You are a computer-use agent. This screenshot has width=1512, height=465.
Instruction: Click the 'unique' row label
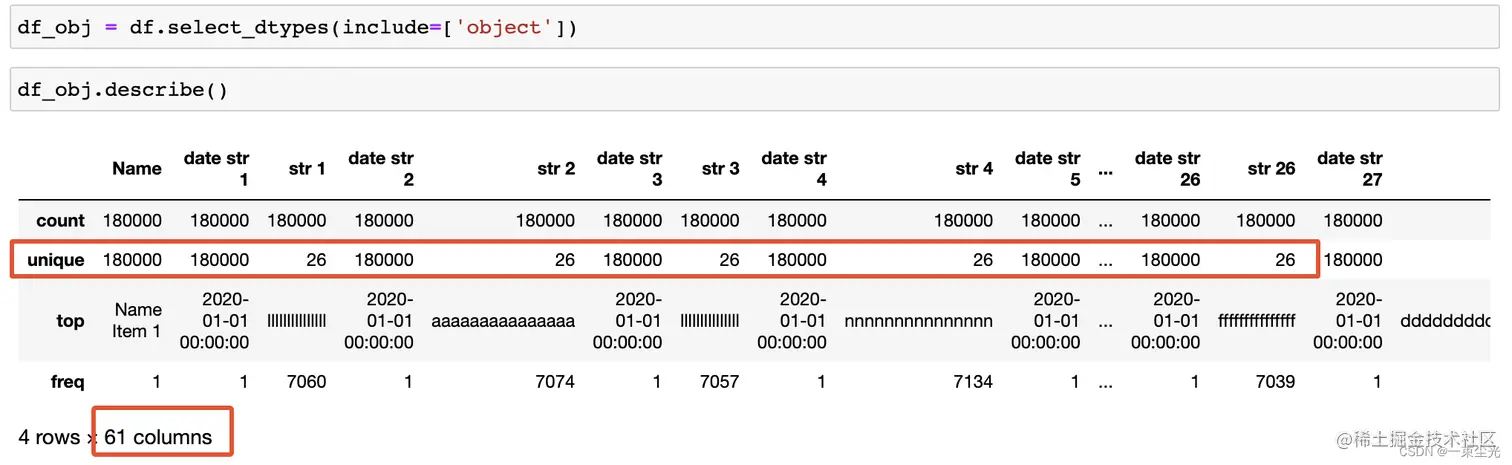(56, 259)
